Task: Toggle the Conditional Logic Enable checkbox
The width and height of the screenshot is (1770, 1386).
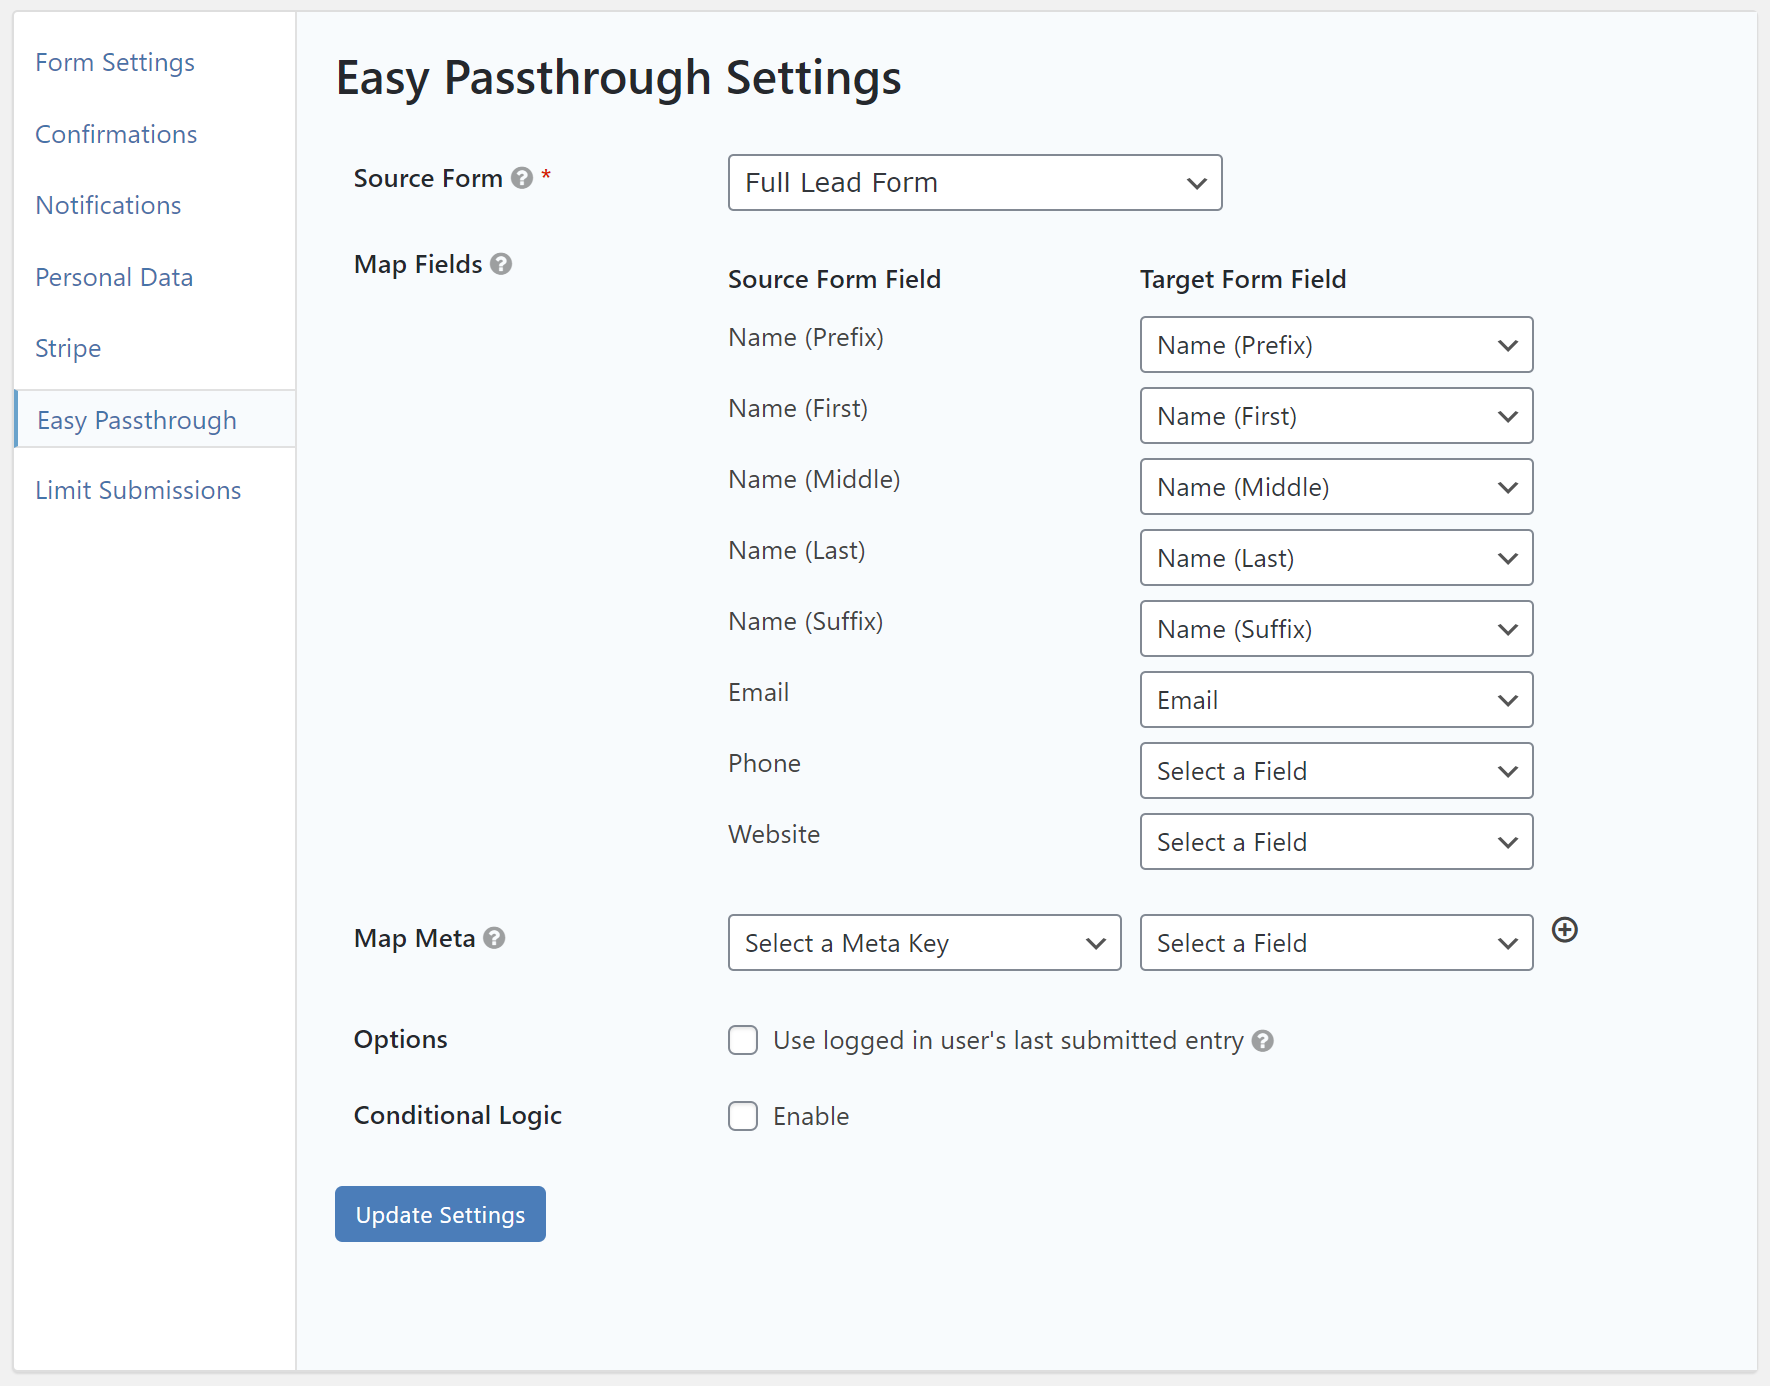Action: [743, 1116]
